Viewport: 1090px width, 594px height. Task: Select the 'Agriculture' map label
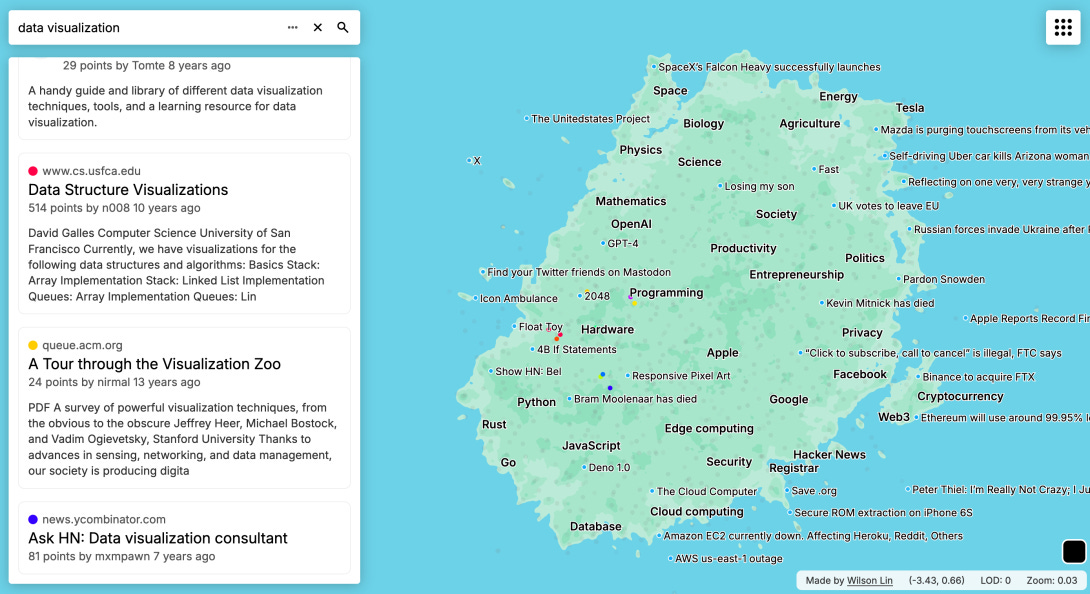pos(809,123)
